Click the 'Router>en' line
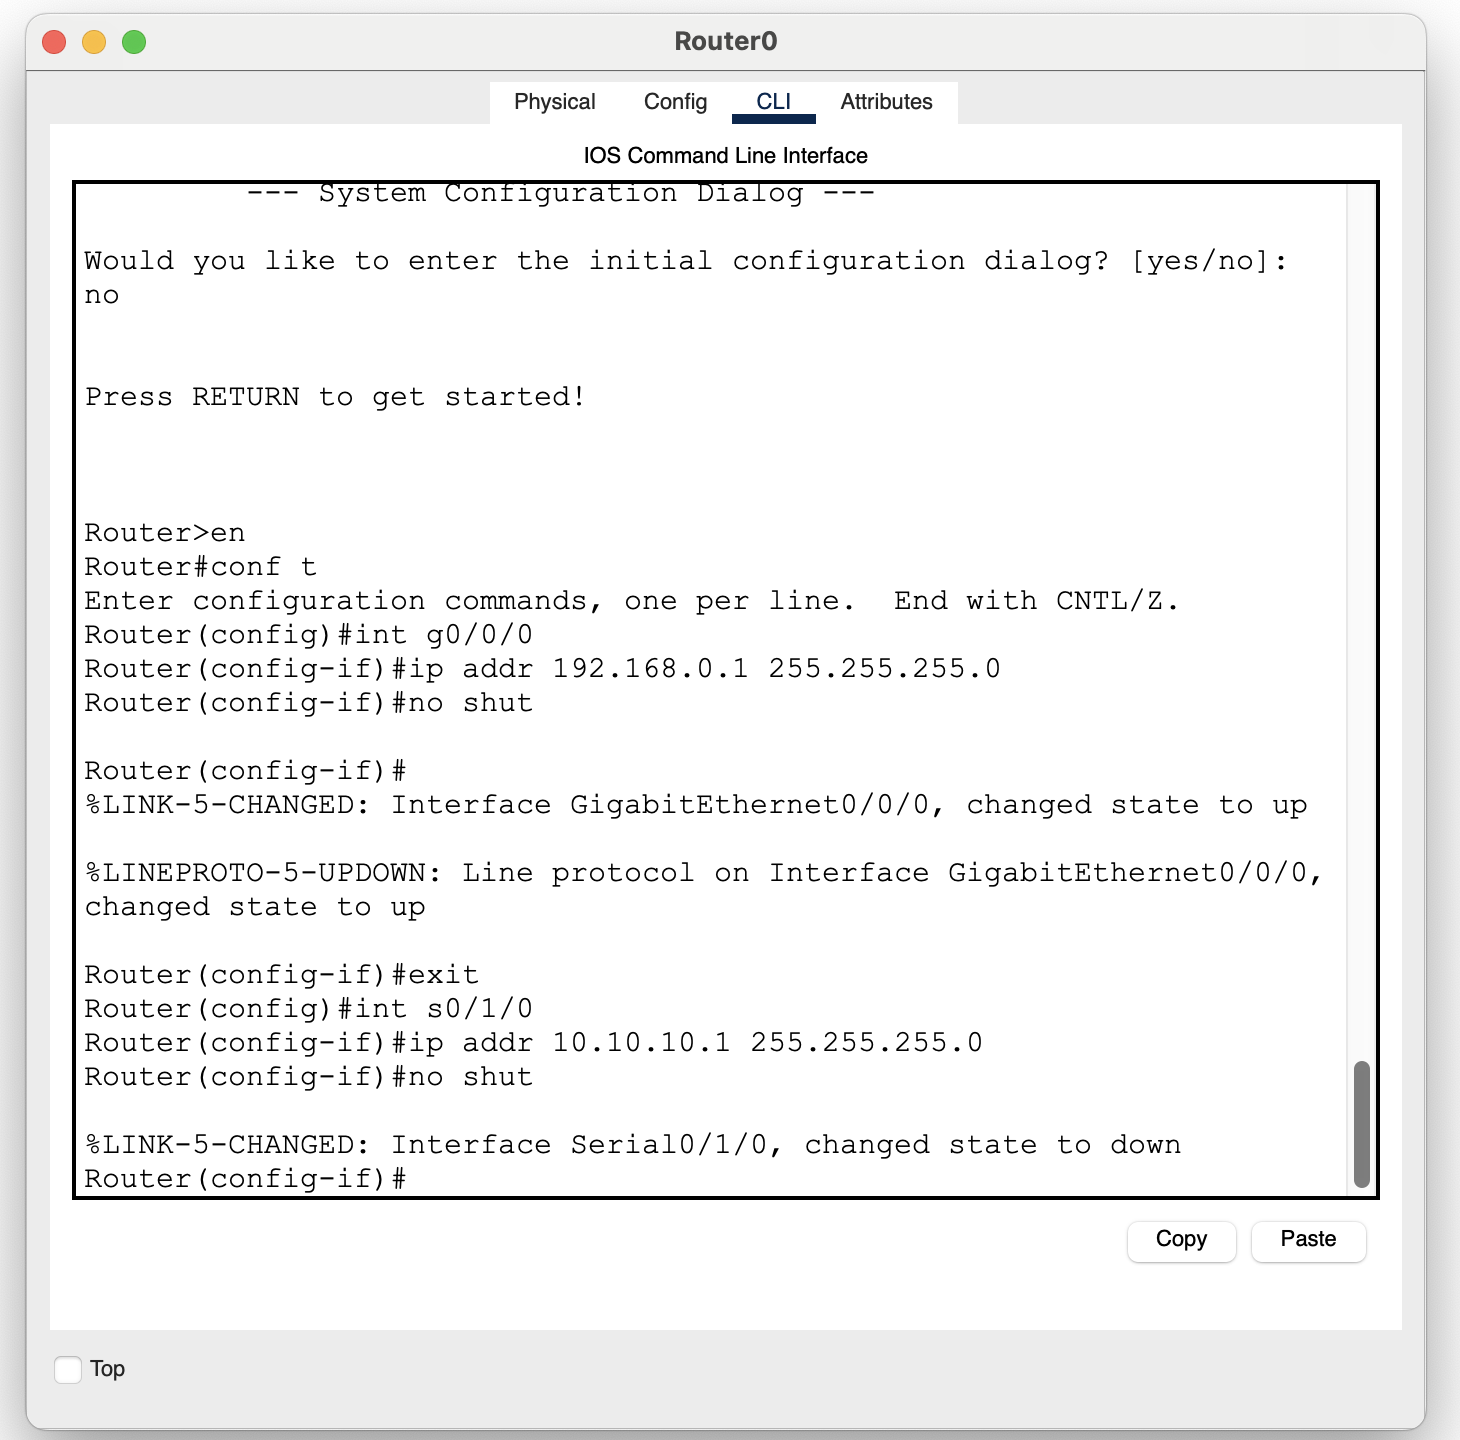 coord(165,532)
